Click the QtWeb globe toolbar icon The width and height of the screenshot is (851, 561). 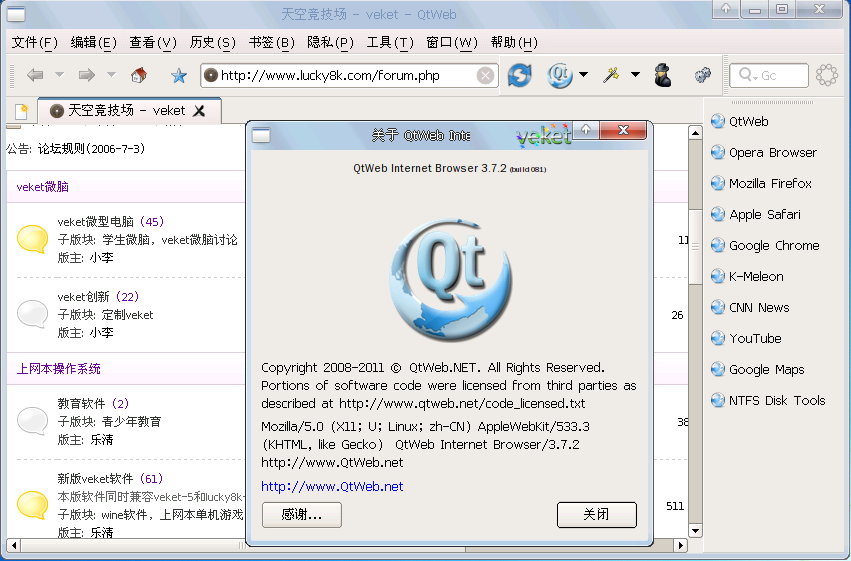560,75
